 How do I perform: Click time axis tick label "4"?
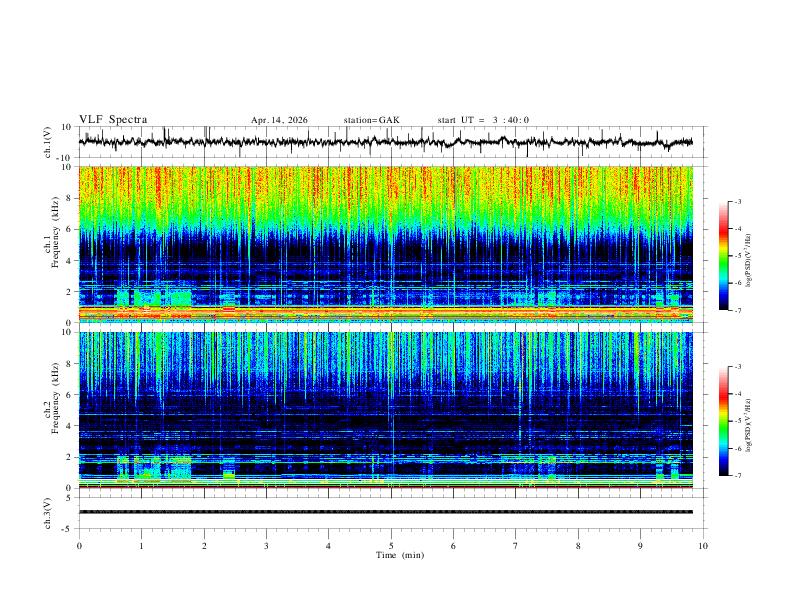(329, 546)
